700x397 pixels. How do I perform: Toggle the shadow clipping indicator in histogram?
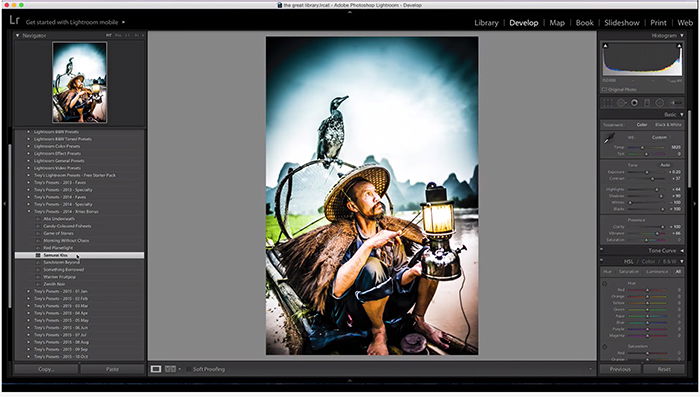pyautogui.click(x=606, y=45)
